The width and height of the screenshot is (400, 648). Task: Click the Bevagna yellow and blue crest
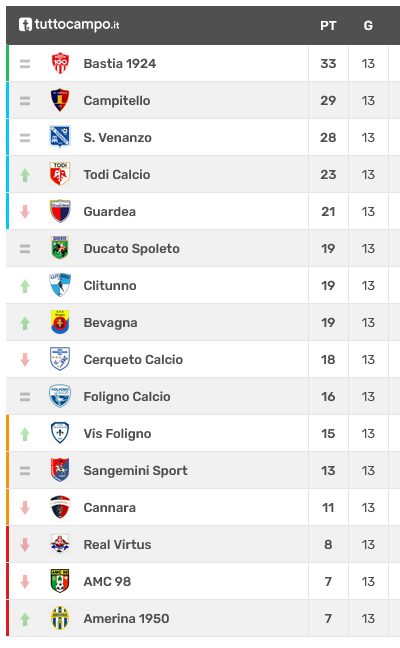coord(60,322)
